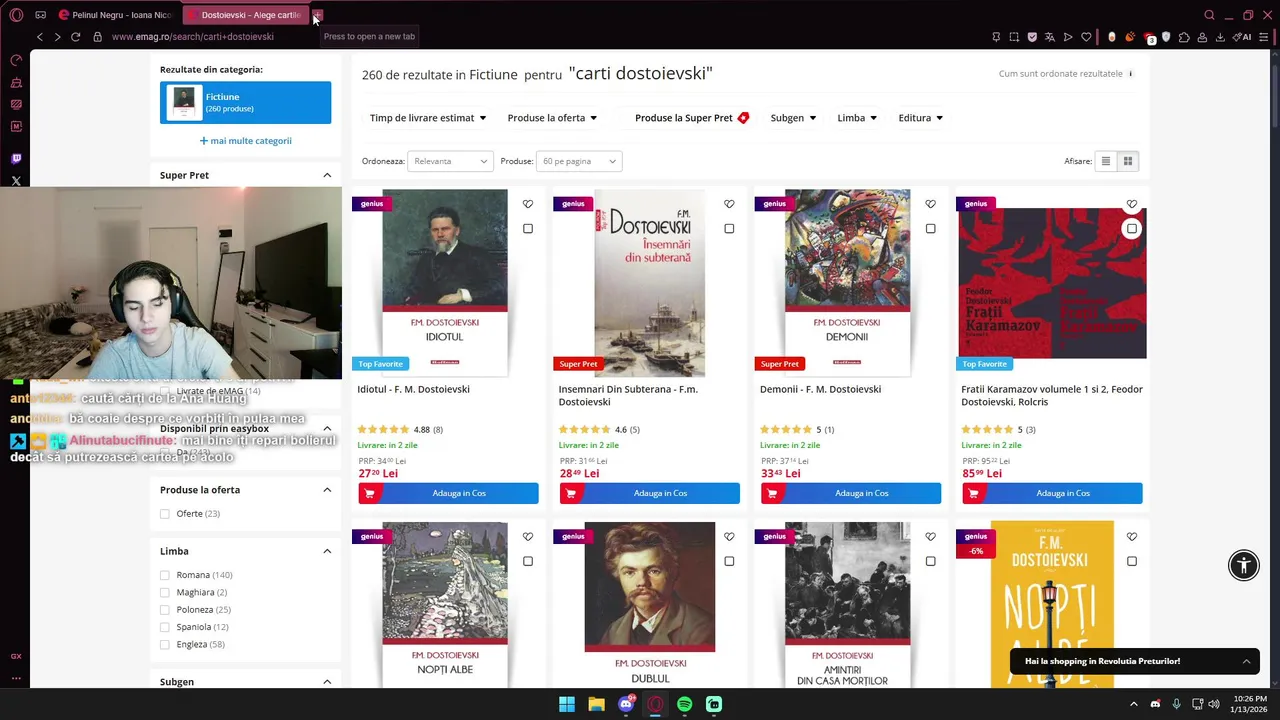Filter by Produse la Super Pret
1280x720 pixels.
click(x=691, y=118)
